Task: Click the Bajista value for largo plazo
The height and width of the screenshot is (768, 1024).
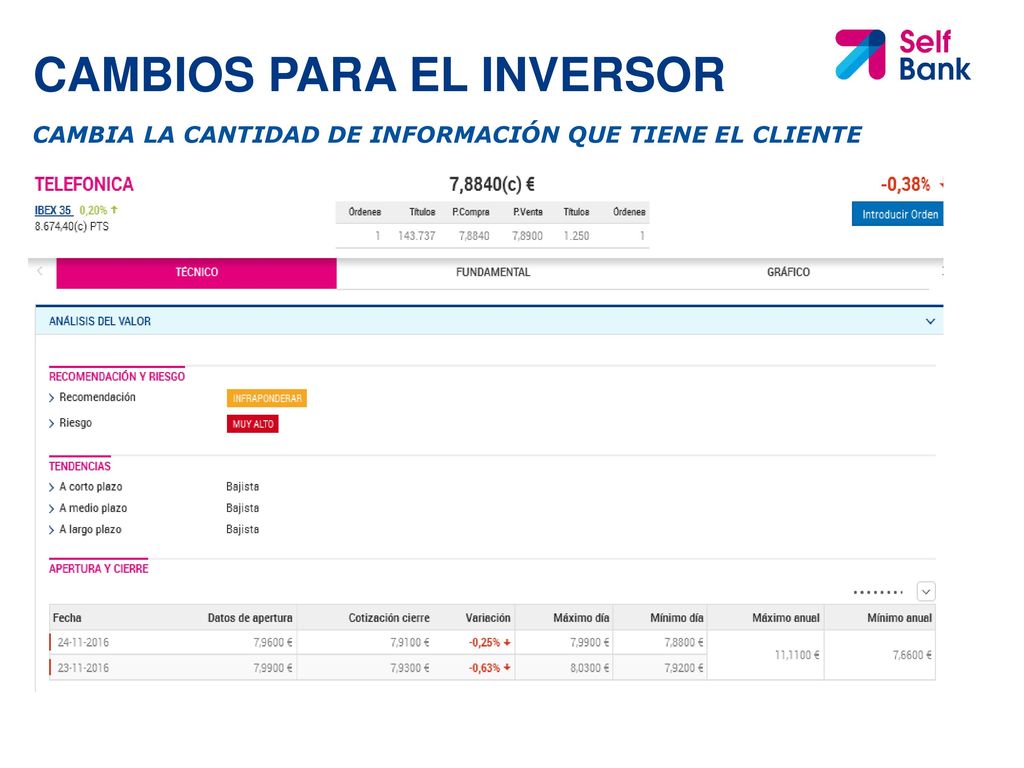Action: (x=242, y=530)
